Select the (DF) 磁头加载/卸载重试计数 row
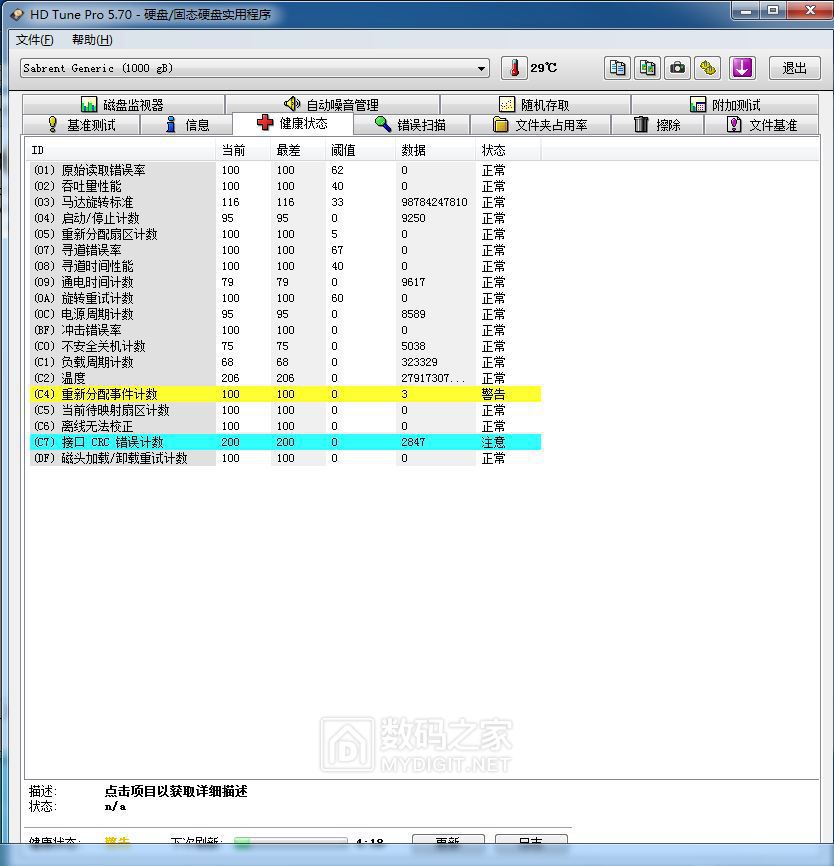This screenshot has width=834, height=866. click(x=286, y=458)
